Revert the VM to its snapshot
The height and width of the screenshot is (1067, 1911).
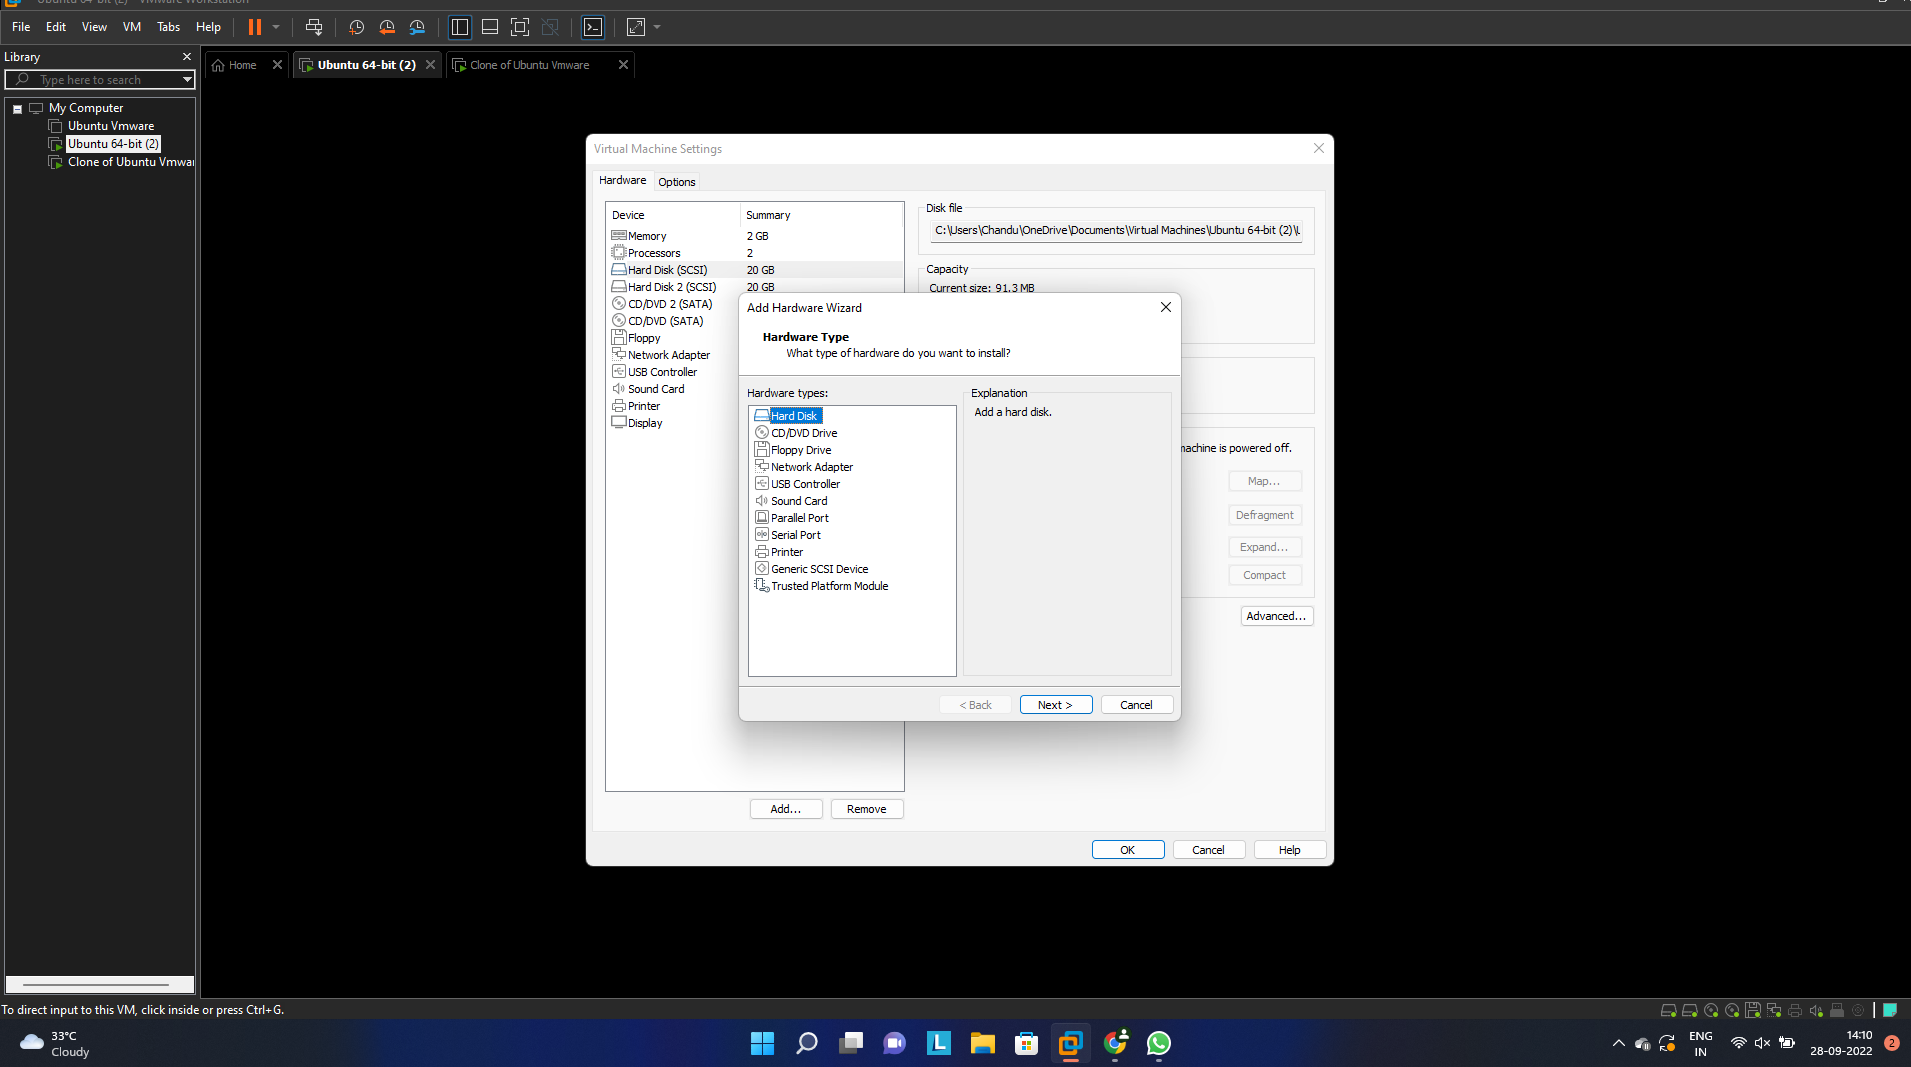pos(387,27)
